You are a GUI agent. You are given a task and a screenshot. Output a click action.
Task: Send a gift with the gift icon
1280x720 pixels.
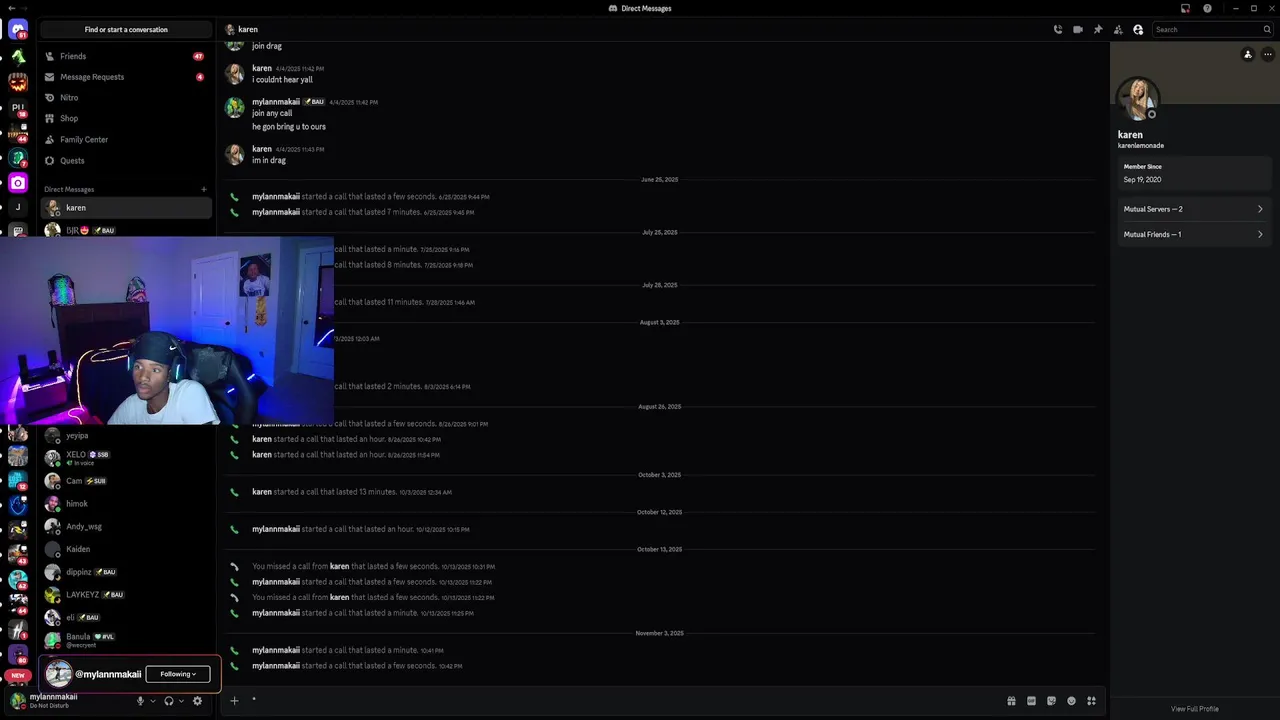click(1011, 701)
